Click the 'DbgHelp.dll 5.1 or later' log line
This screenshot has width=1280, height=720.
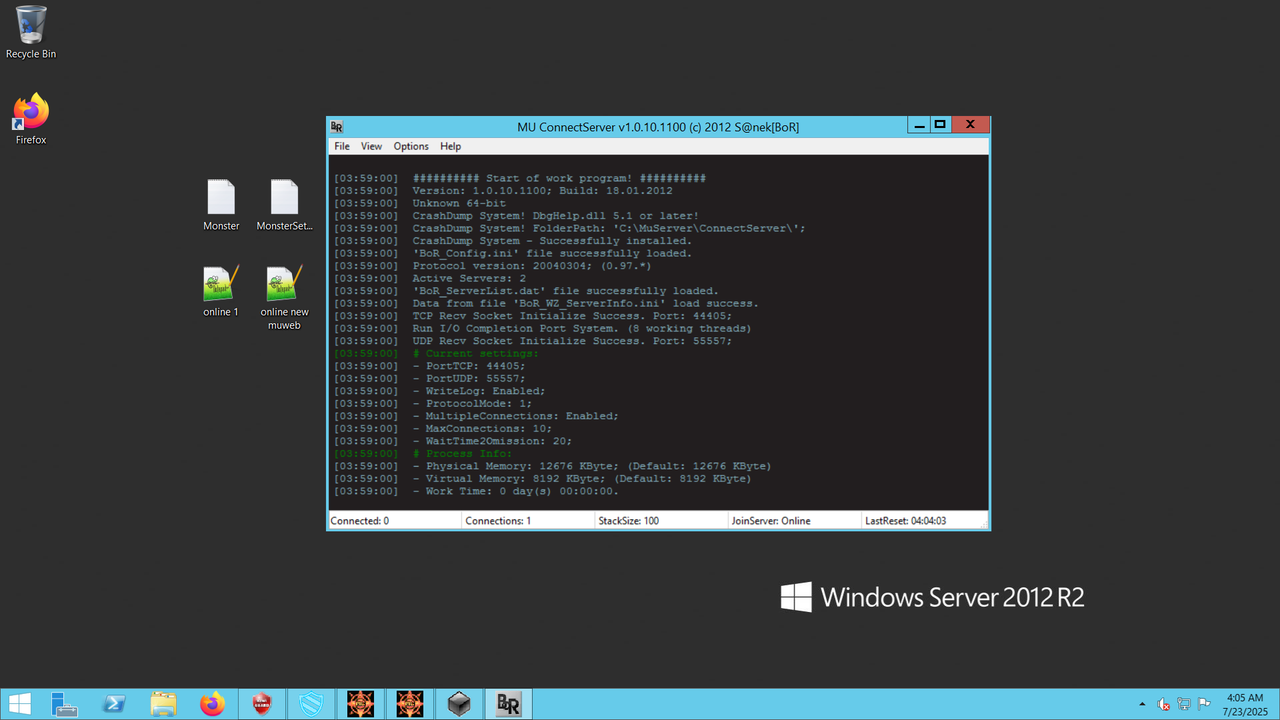point(516,215)
